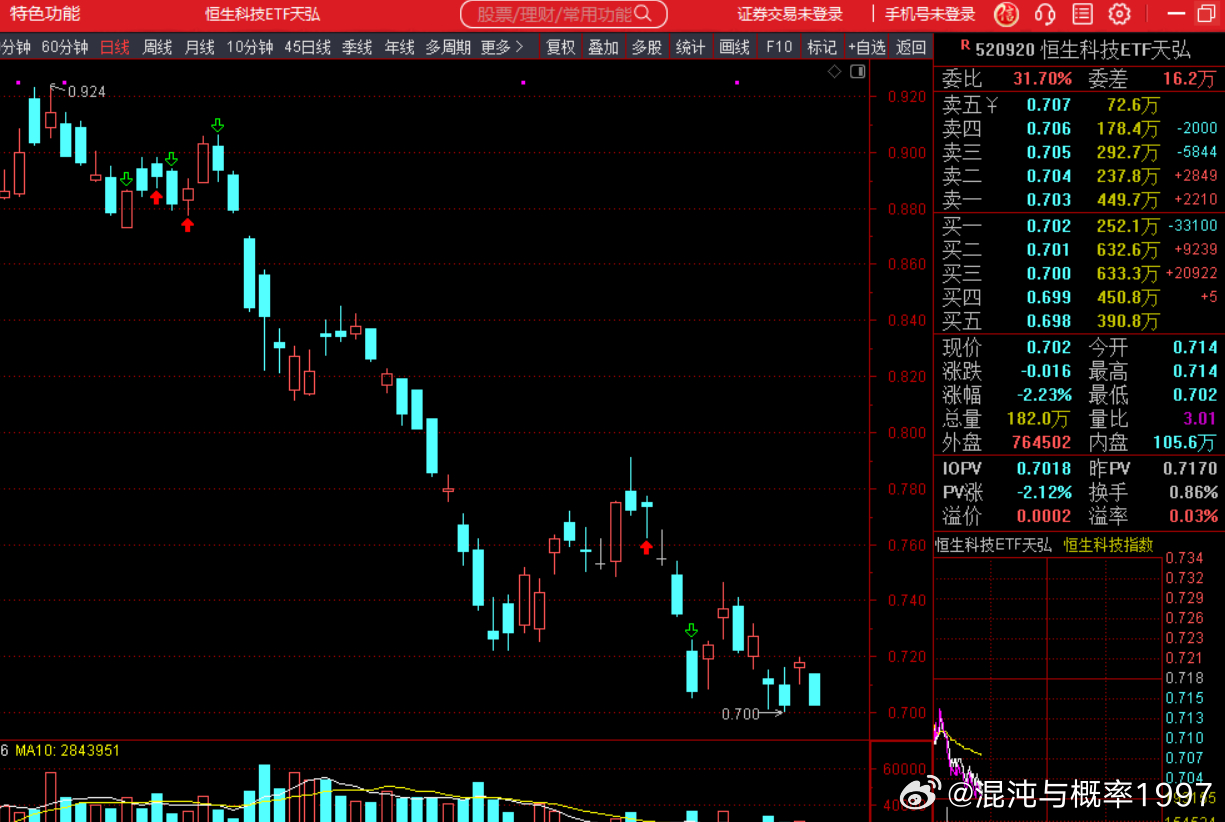Click the MA10: 2843951 indicator label
This screenshot has height=822, width=1225.
[68, 750]
